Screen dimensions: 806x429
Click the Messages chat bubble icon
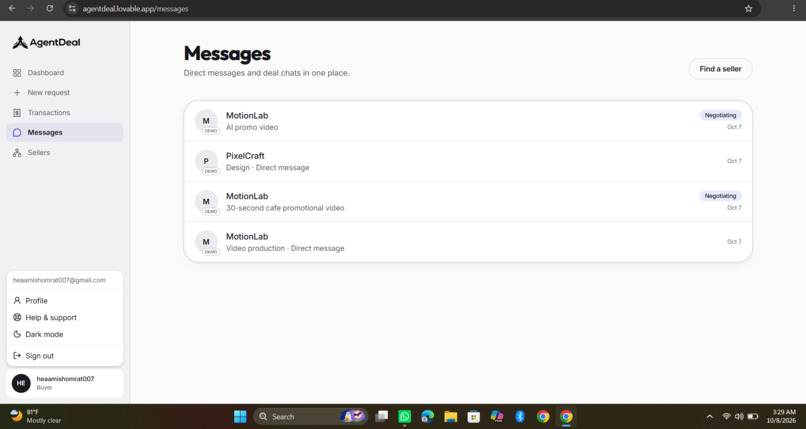tap(17, 133)
